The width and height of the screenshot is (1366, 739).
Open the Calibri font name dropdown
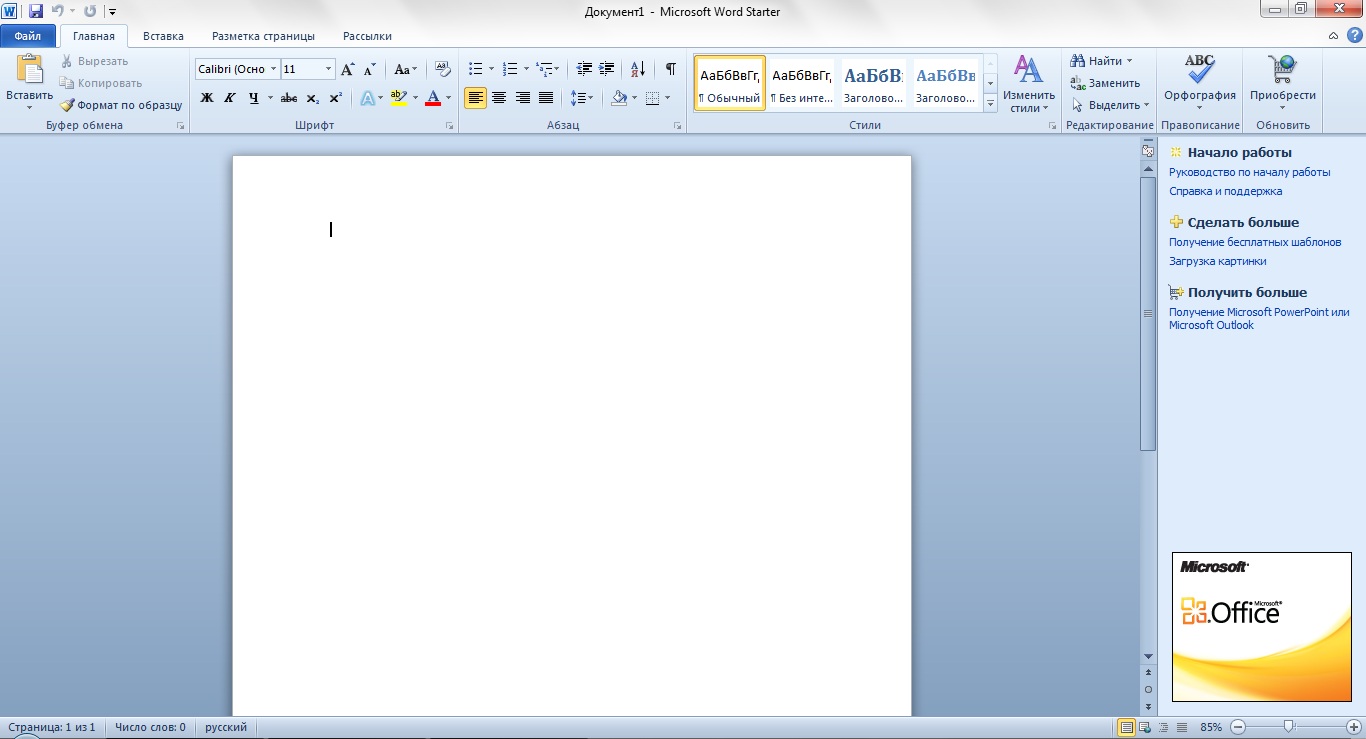click(x=274, y=69)
